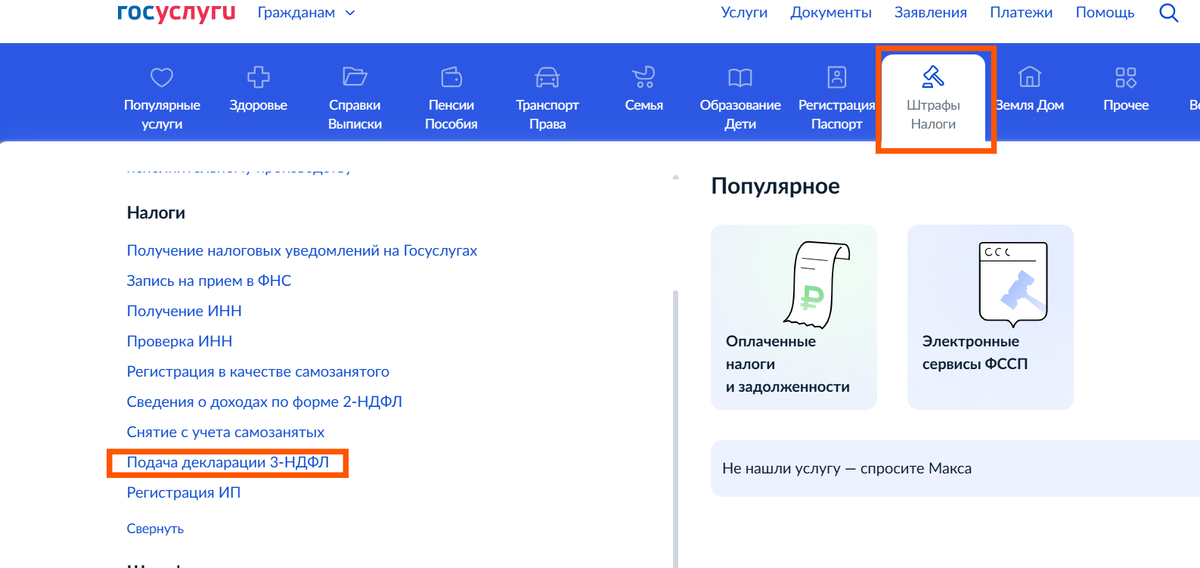Image resolution: width=1200 pixels, height=568 pixels.
Task: Switch to Регистрация Паспорт category label
Action: click(837, 115)
